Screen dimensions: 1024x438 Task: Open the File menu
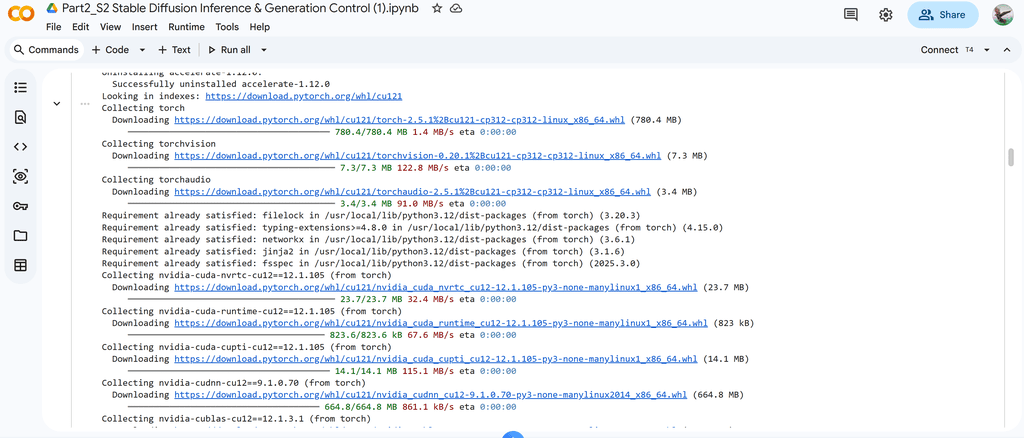click(x=54, y=27)
